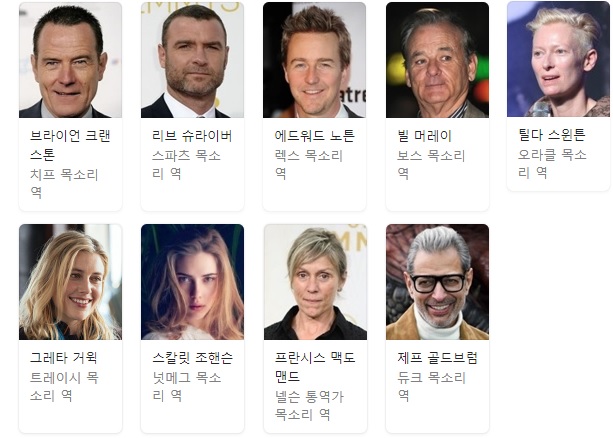This screenshot has width=613, height=438.
Task: Click the 제프 골드브럼 name text
Action: click(x=437, y=357)
